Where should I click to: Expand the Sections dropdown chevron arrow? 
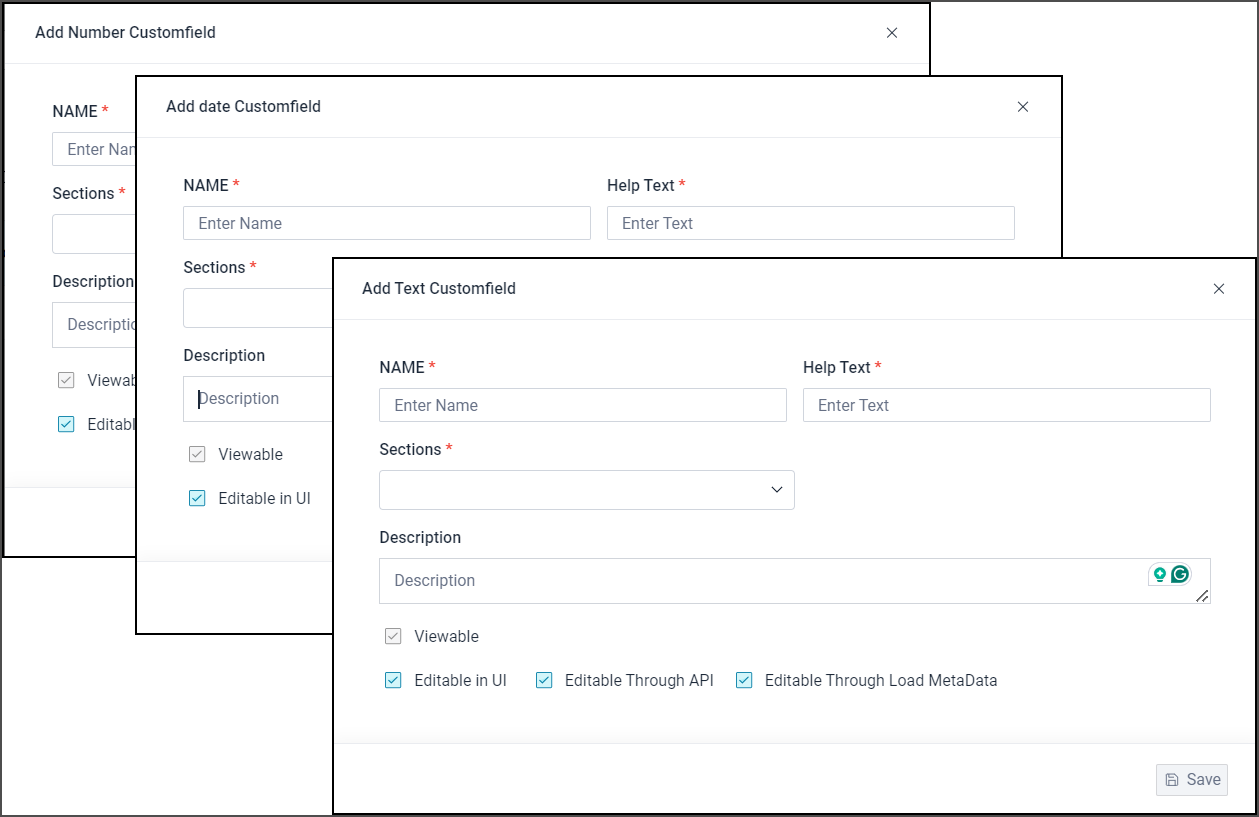(776, 490)
